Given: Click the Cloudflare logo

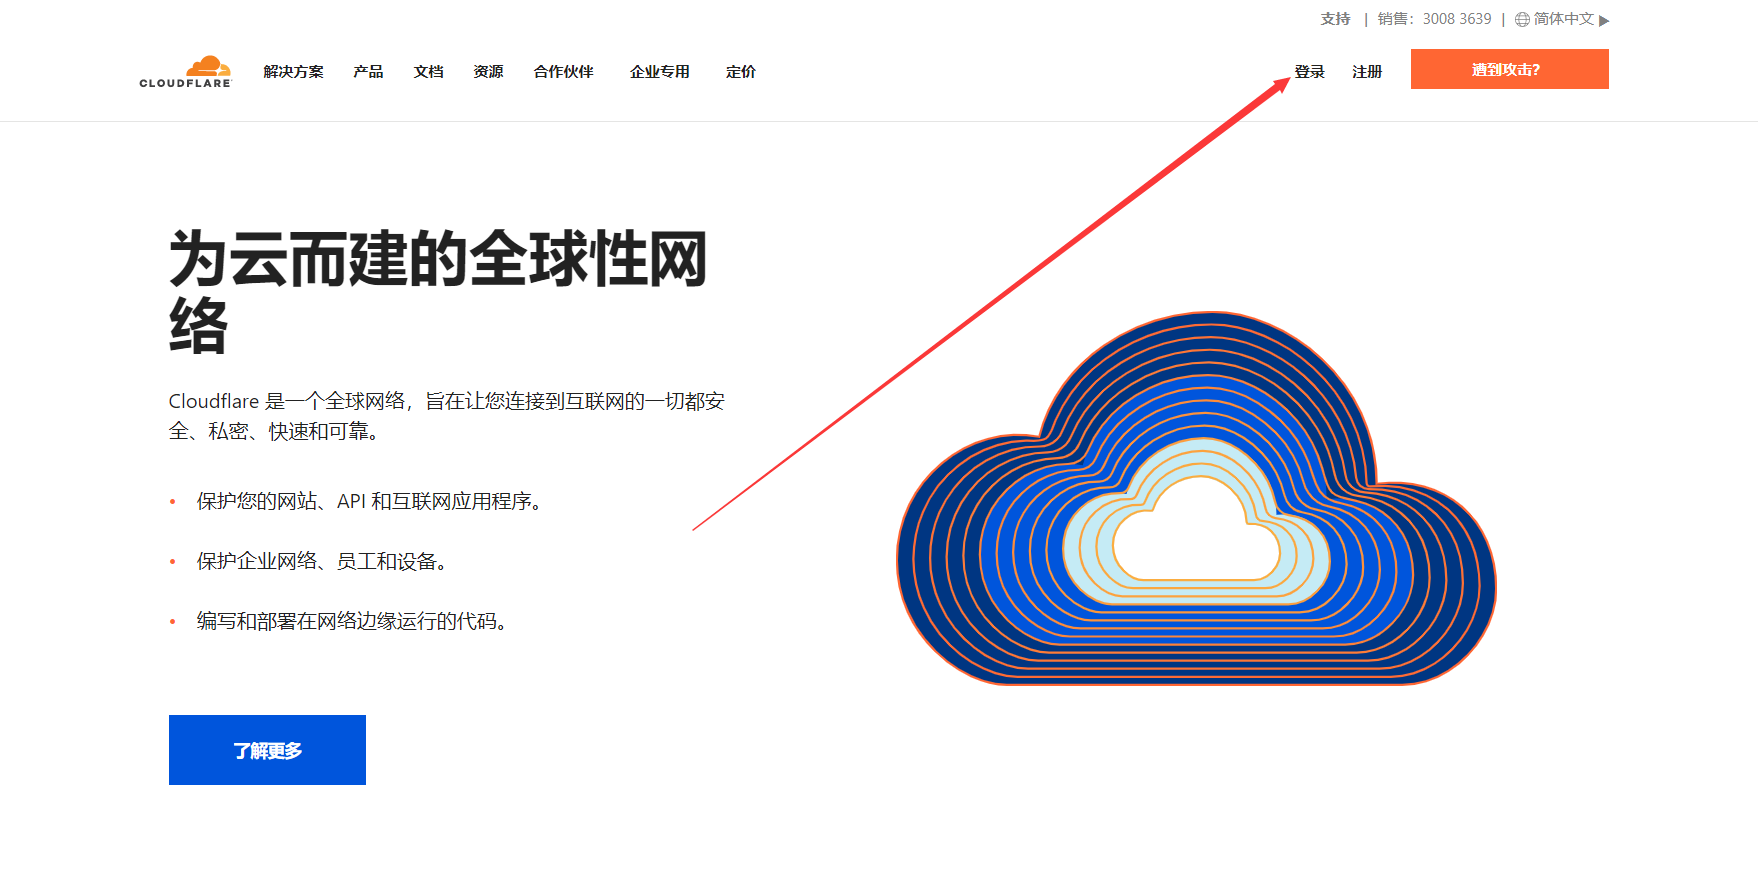Looking at the screenshot, I should pyautogui.click(x=185, y=71).
